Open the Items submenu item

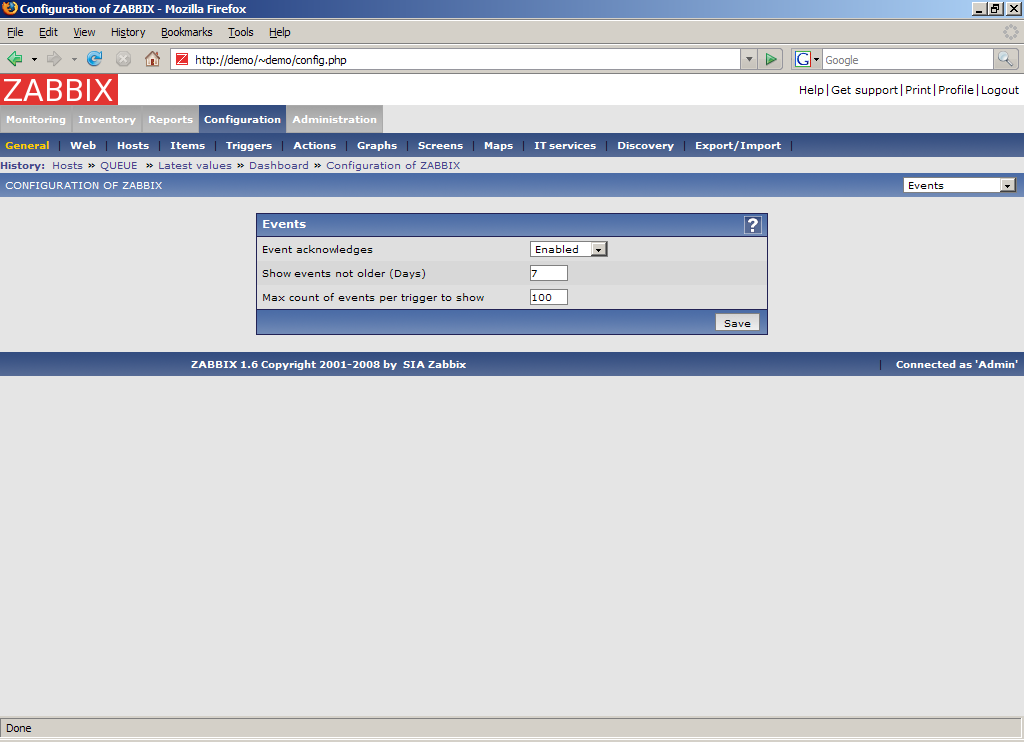(187, 146)
